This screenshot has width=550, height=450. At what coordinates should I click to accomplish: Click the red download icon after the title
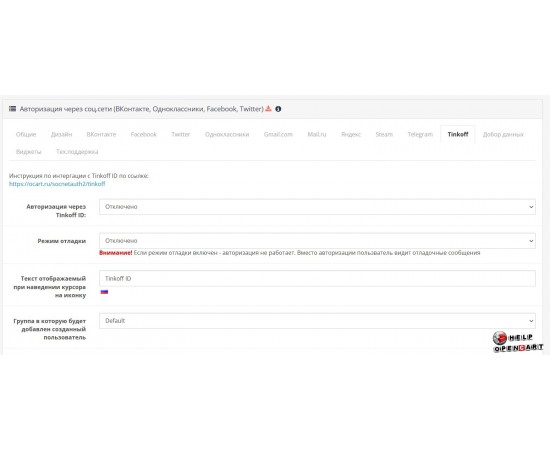pyautogui.click(x=268, y=109)
